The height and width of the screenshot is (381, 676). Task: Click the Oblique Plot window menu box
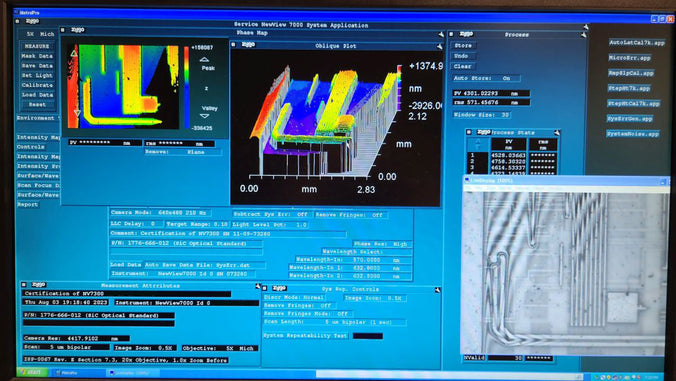(x=233, y=45)
